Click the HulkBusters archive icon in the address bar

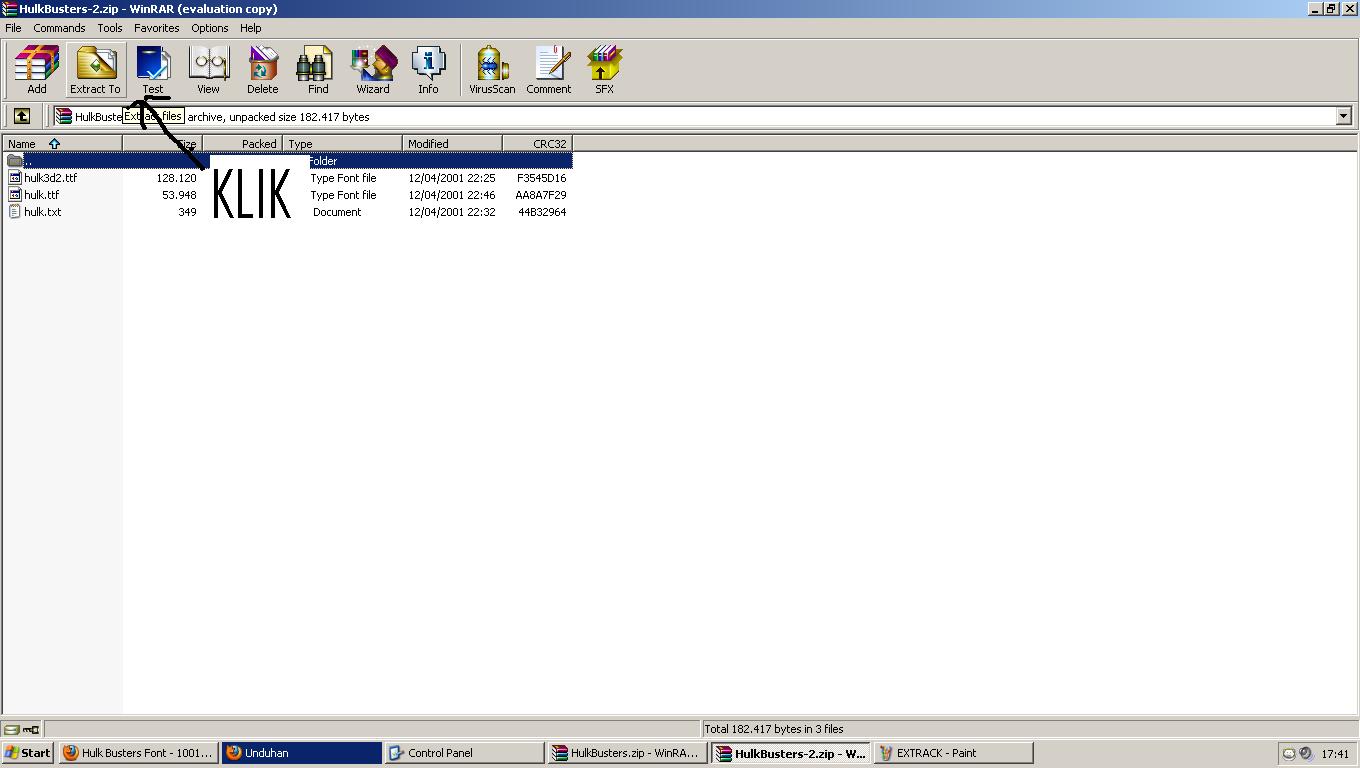(x=64, y=117)
